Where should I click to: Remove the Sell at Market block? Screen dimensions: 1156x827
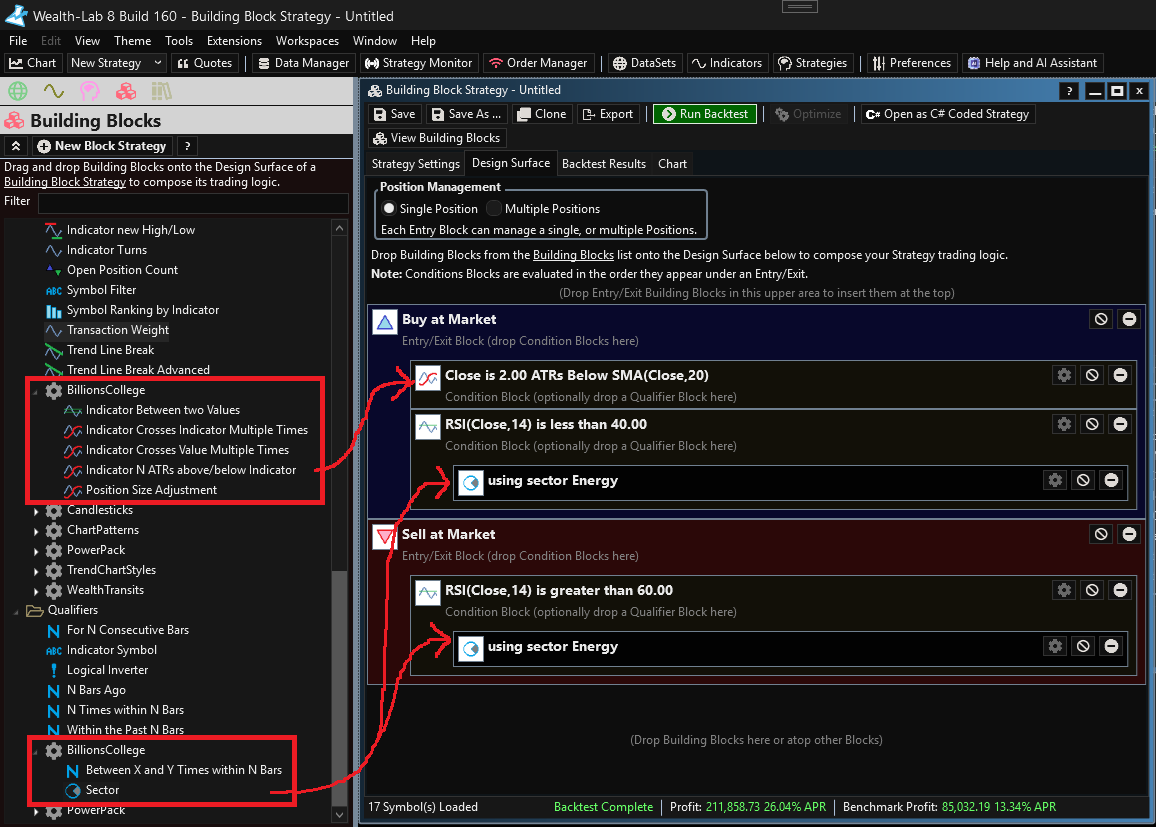tap(1129, 534)
